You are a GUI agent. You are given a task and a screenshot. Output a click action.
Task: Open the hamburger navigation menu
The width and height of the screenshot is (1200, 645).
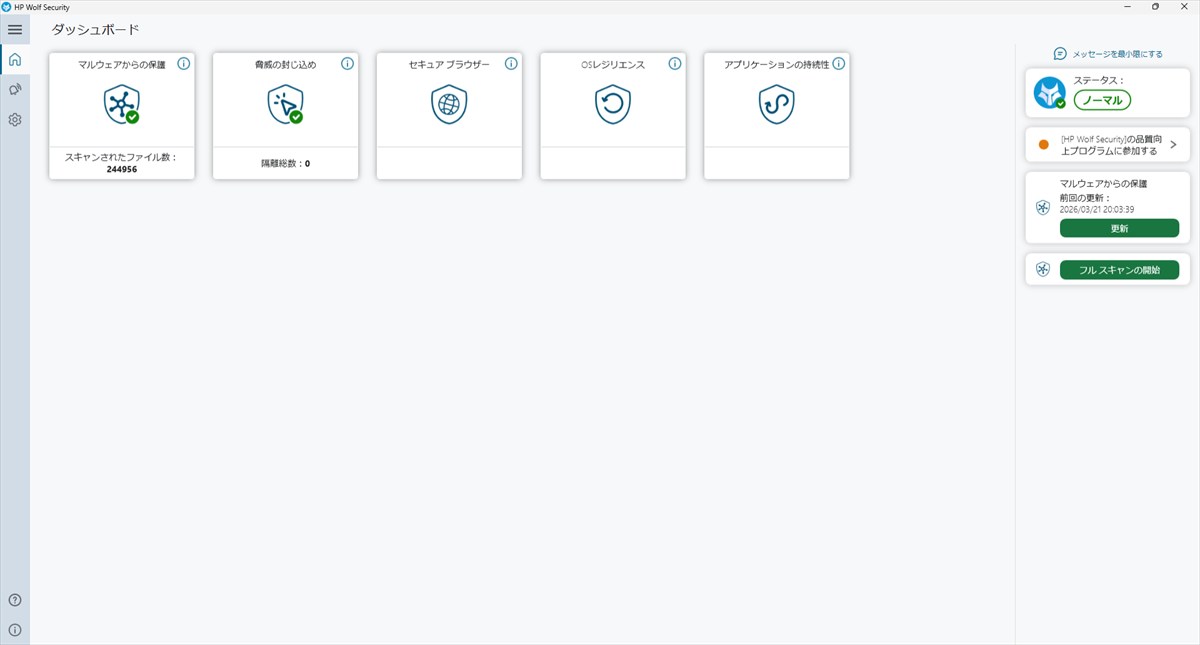(x=15, y=30)
